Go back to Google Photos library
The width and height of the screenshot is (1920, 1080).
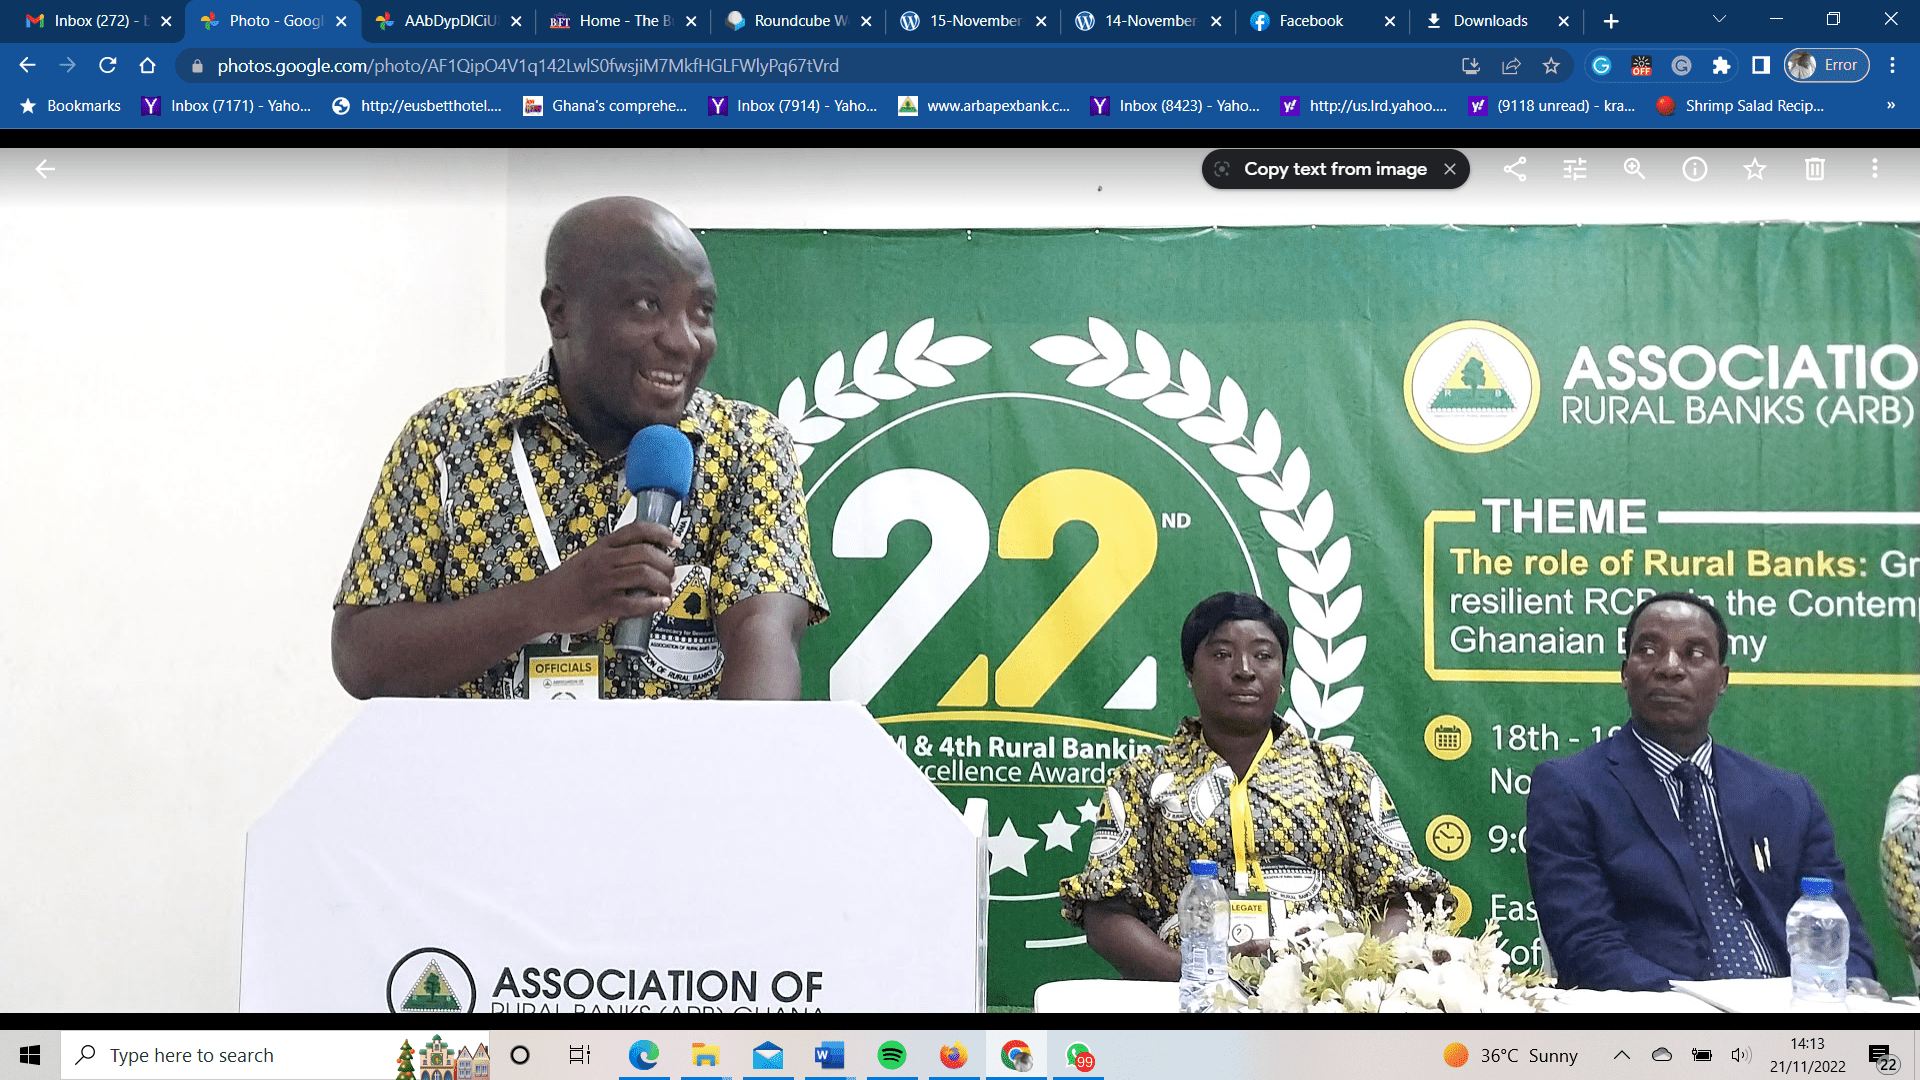click(45, 169)
